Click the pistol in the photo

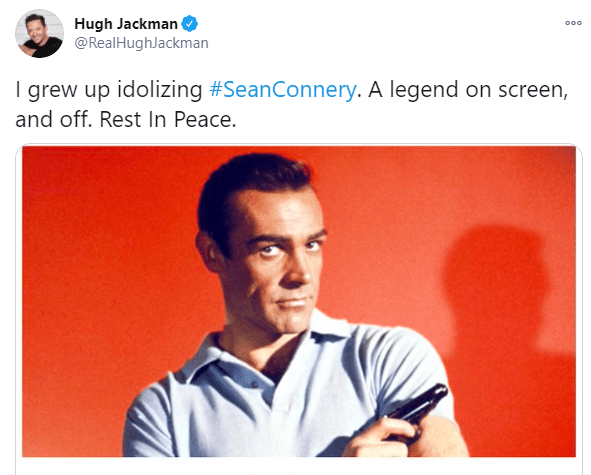(420, 406)
